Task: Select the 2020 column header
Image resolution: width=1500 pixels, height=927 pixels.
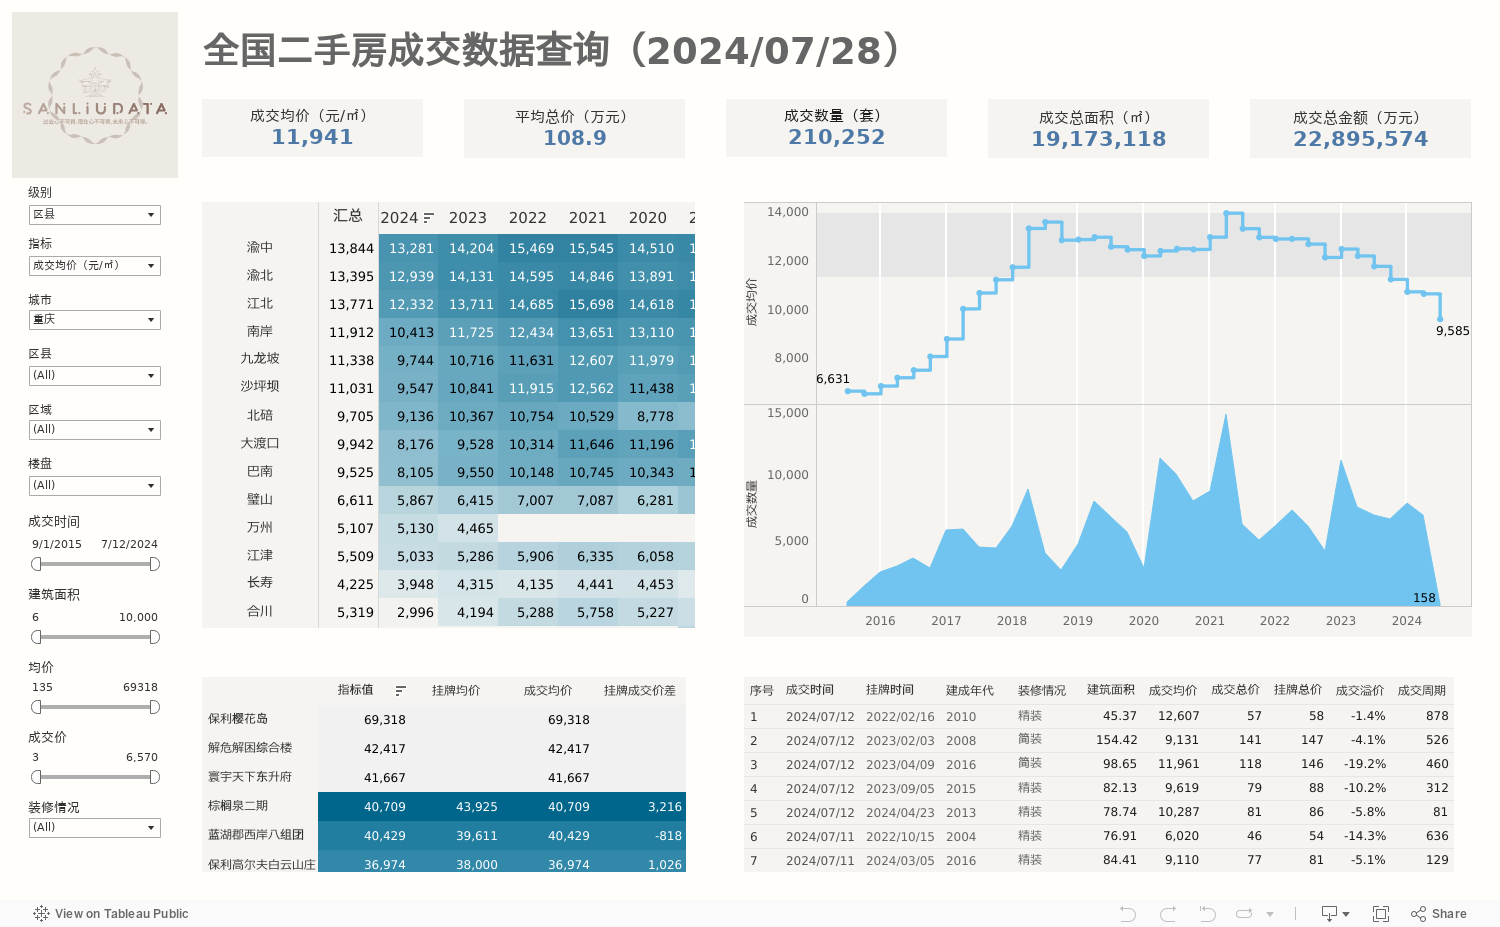Action: click(x=648, y=218)
